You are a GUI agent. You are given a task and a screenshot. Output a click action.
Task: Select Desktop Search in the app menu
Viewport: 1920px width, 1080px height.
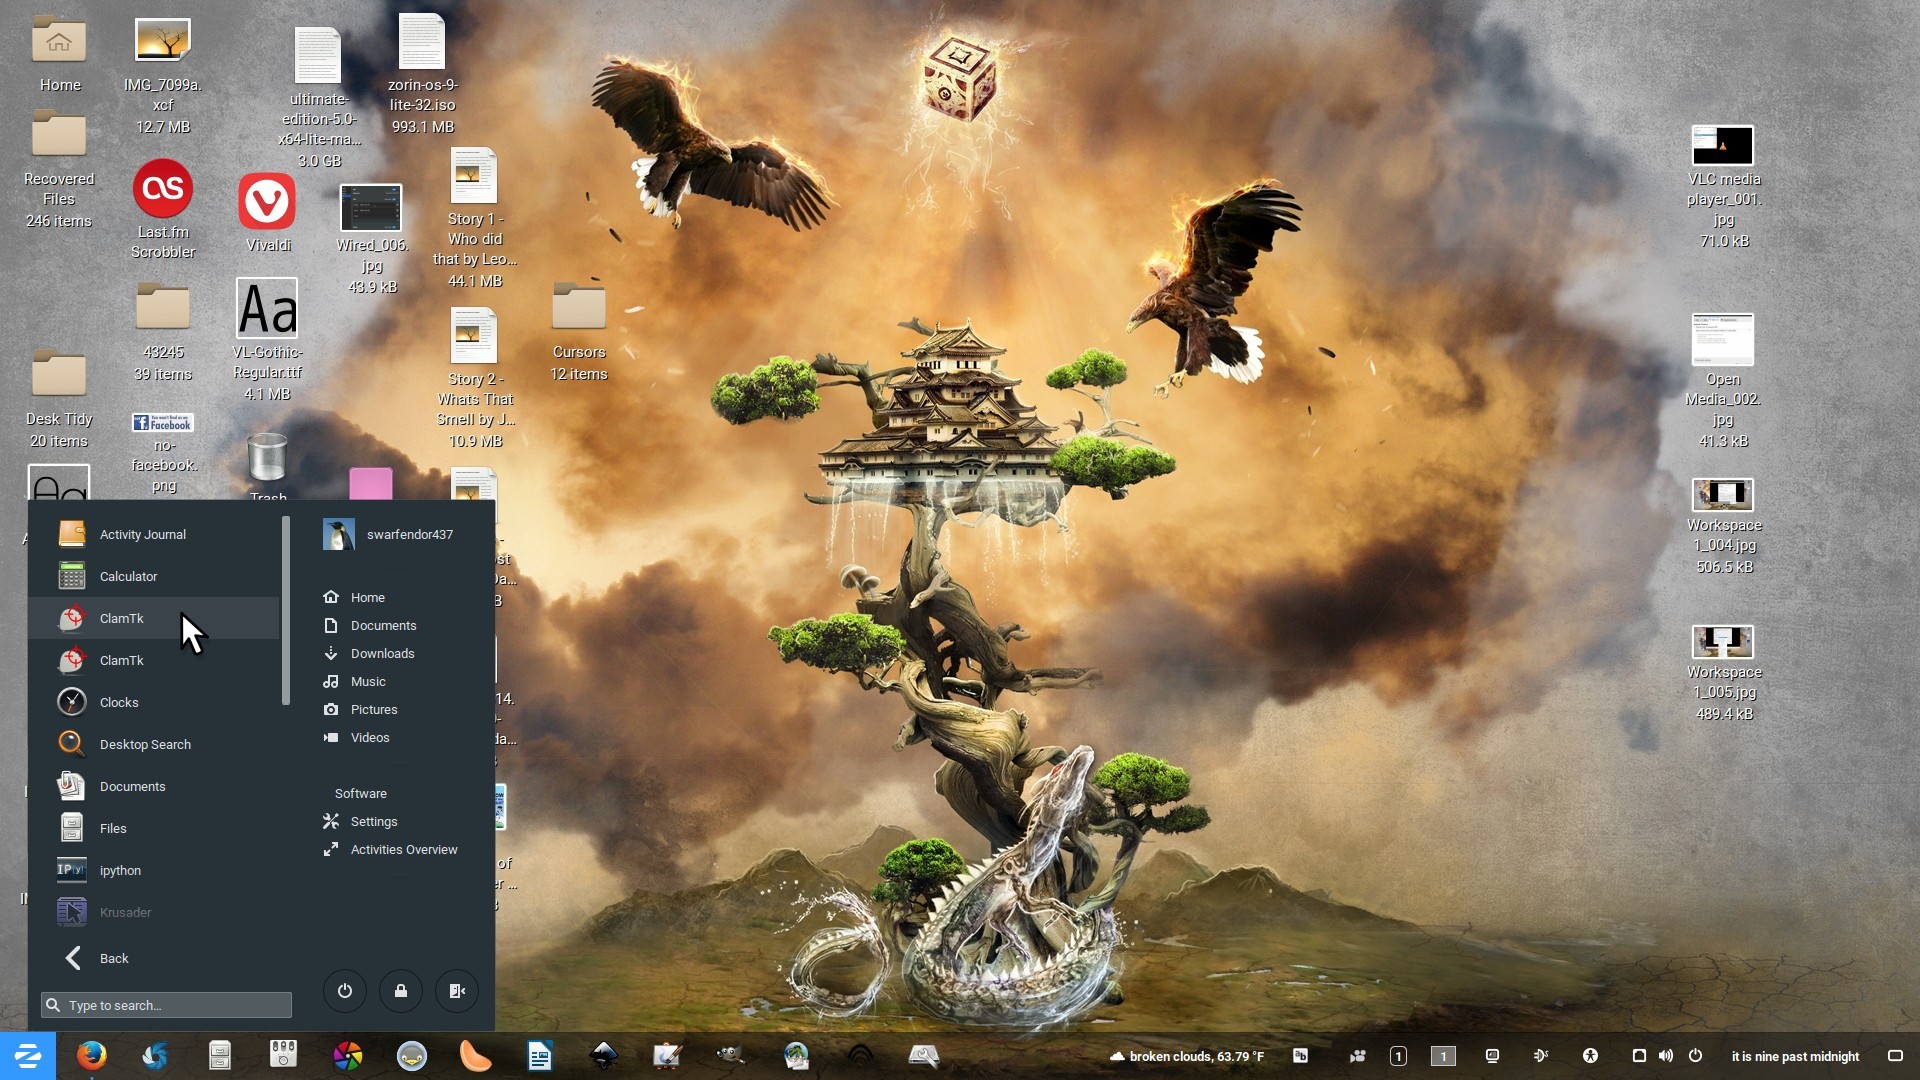point(145,744)
